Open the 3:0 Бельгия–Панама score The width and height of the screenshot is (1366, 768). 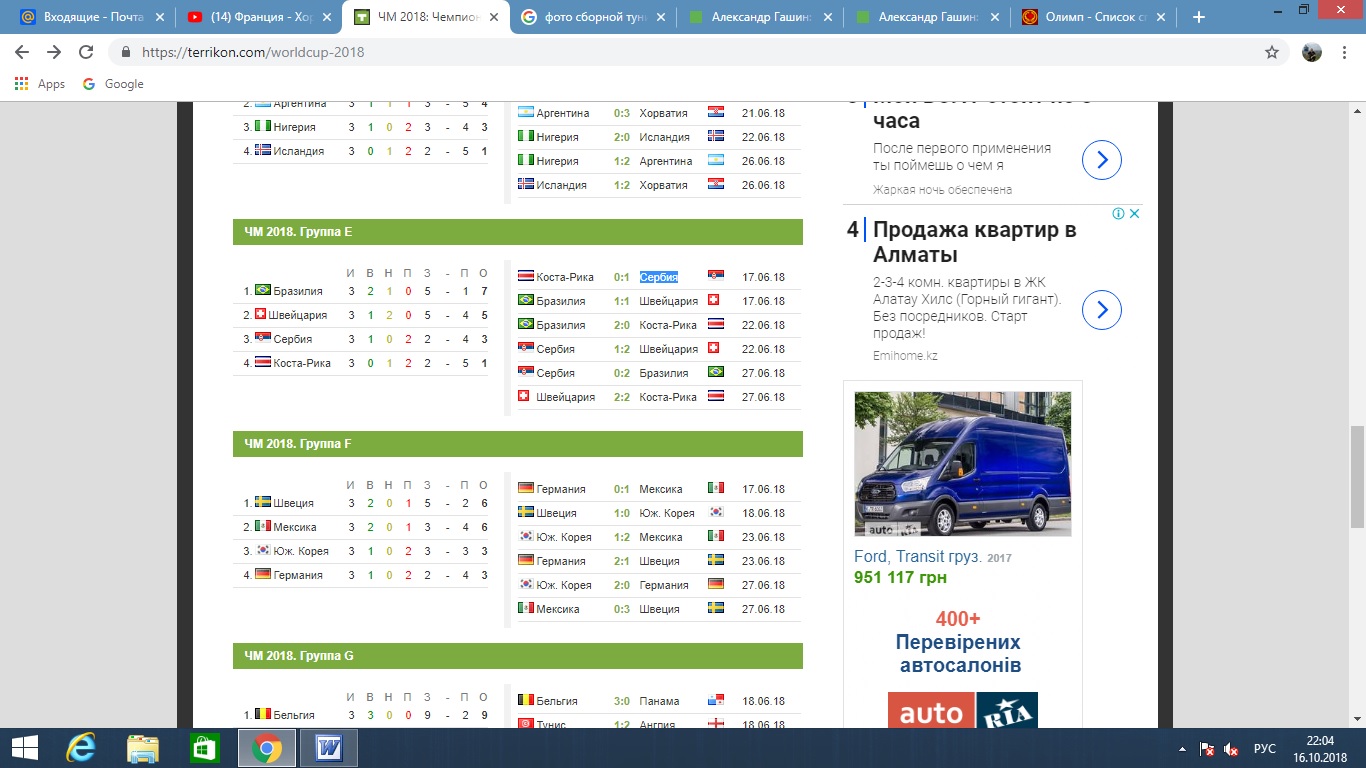[622, 701]
